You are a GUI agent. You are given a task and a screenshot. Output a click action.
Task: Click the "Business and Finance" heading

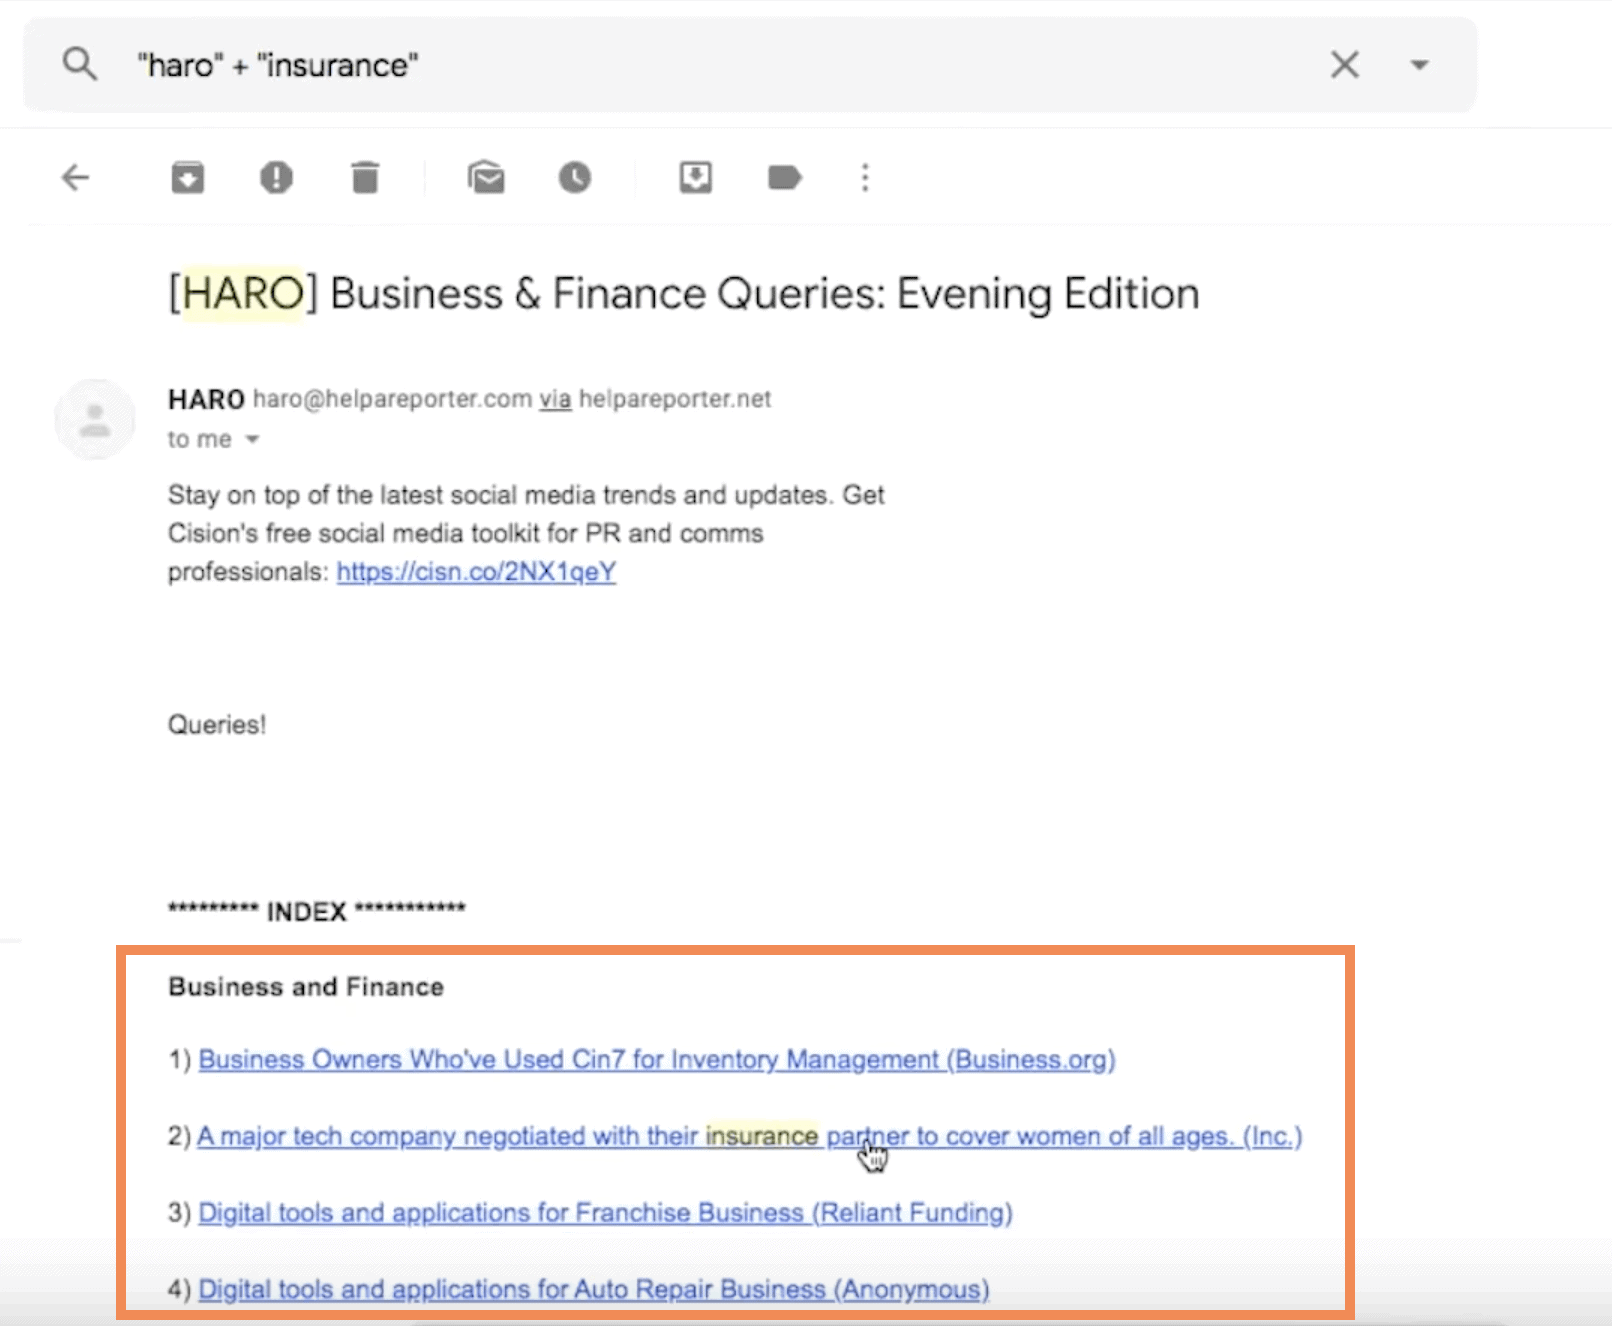[x=306, y=987]
